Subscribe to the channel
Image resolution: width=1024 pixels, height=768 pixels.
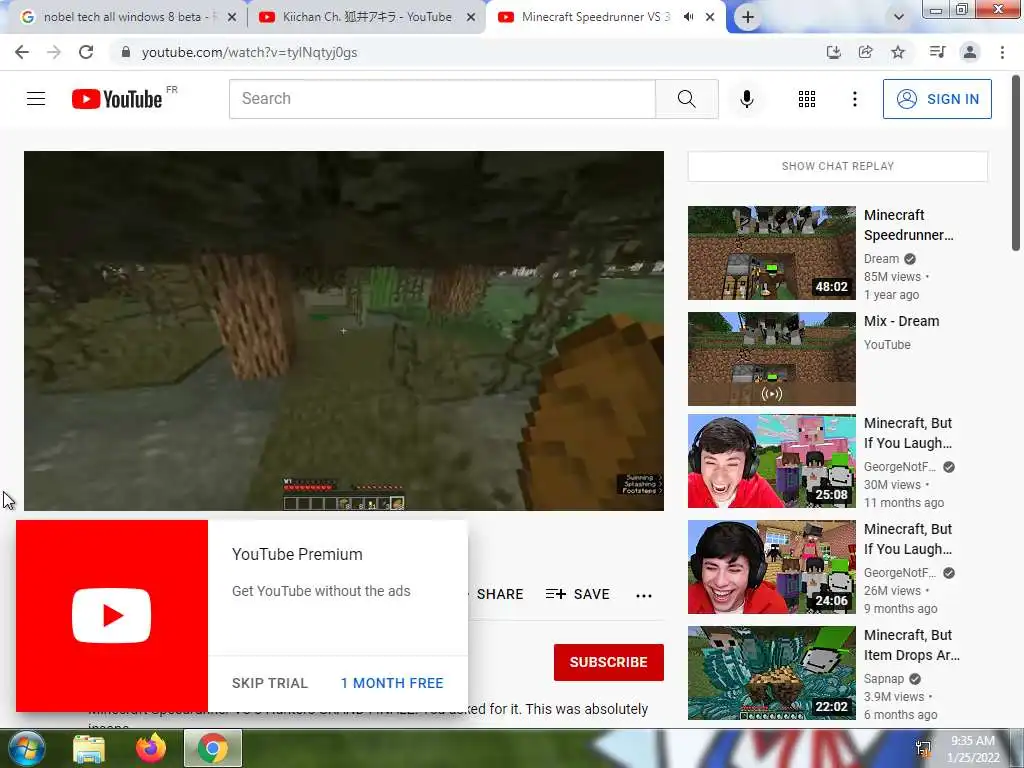(609, 662)
